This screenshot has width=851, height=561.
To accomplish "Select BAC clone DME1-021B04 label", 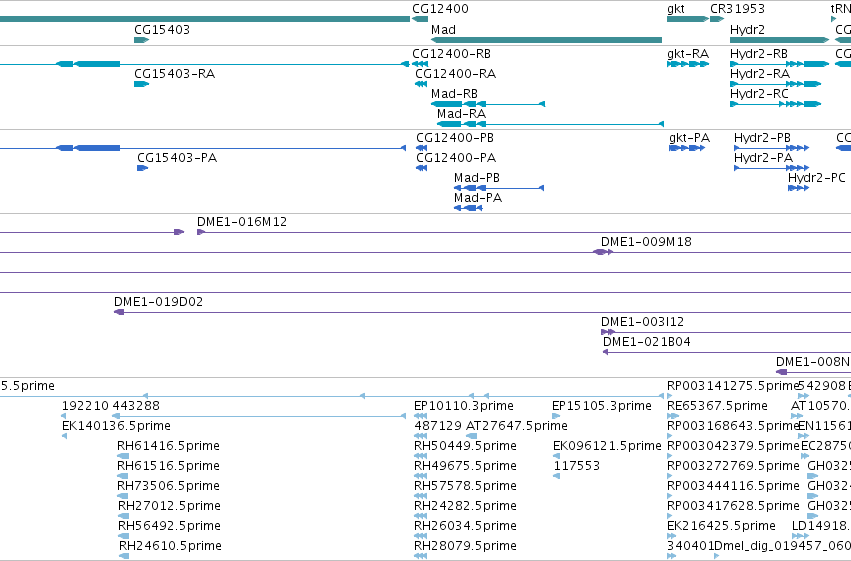I will (x=646, y=342).
